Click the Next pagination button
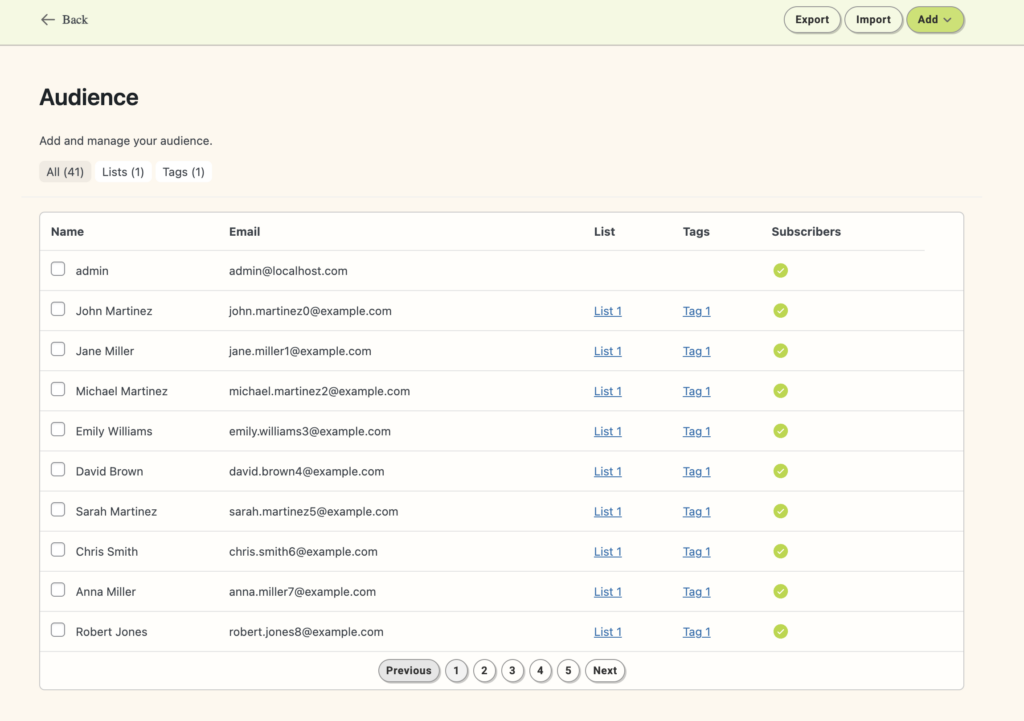The height and width of the screenshot is (721, 1024). (x=605, y=670)
